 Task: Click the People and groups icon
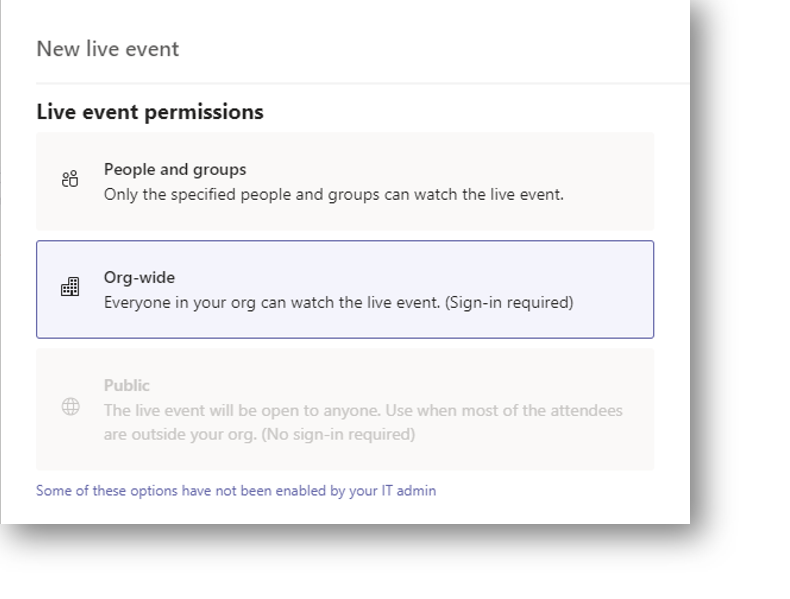(70, 180)
